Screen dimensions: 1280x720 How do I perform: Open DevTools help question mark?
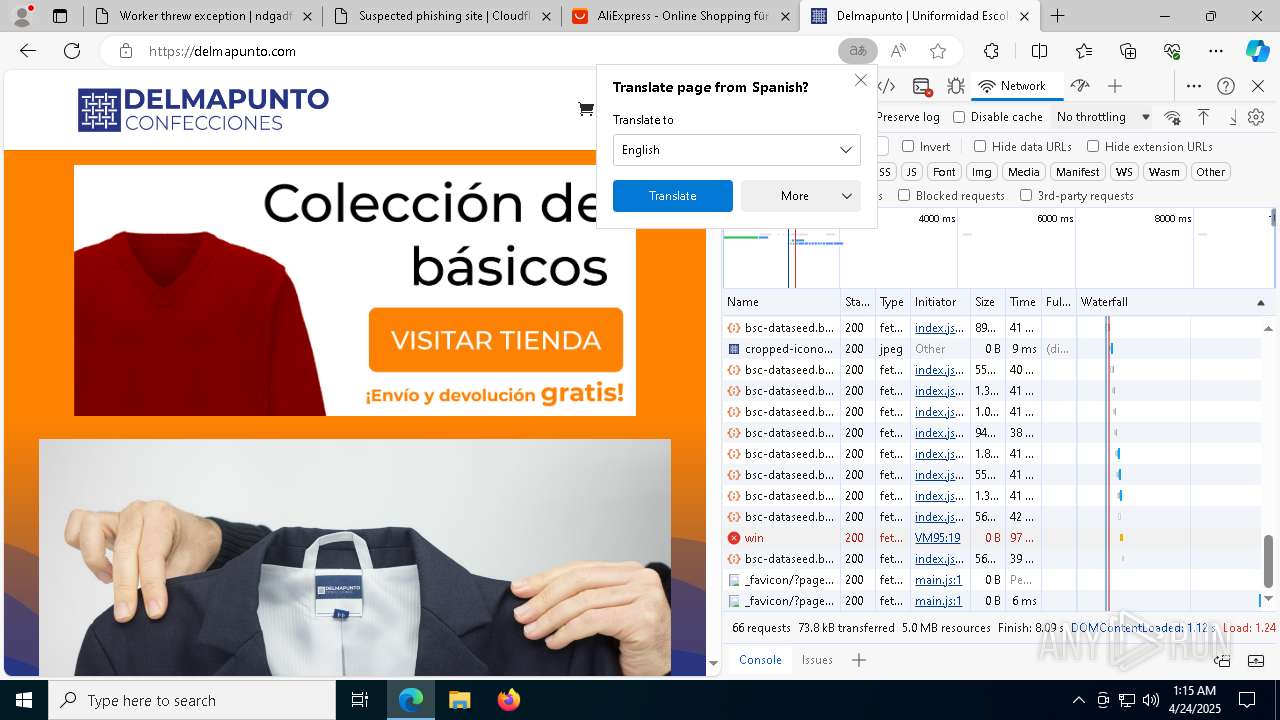1226,86
